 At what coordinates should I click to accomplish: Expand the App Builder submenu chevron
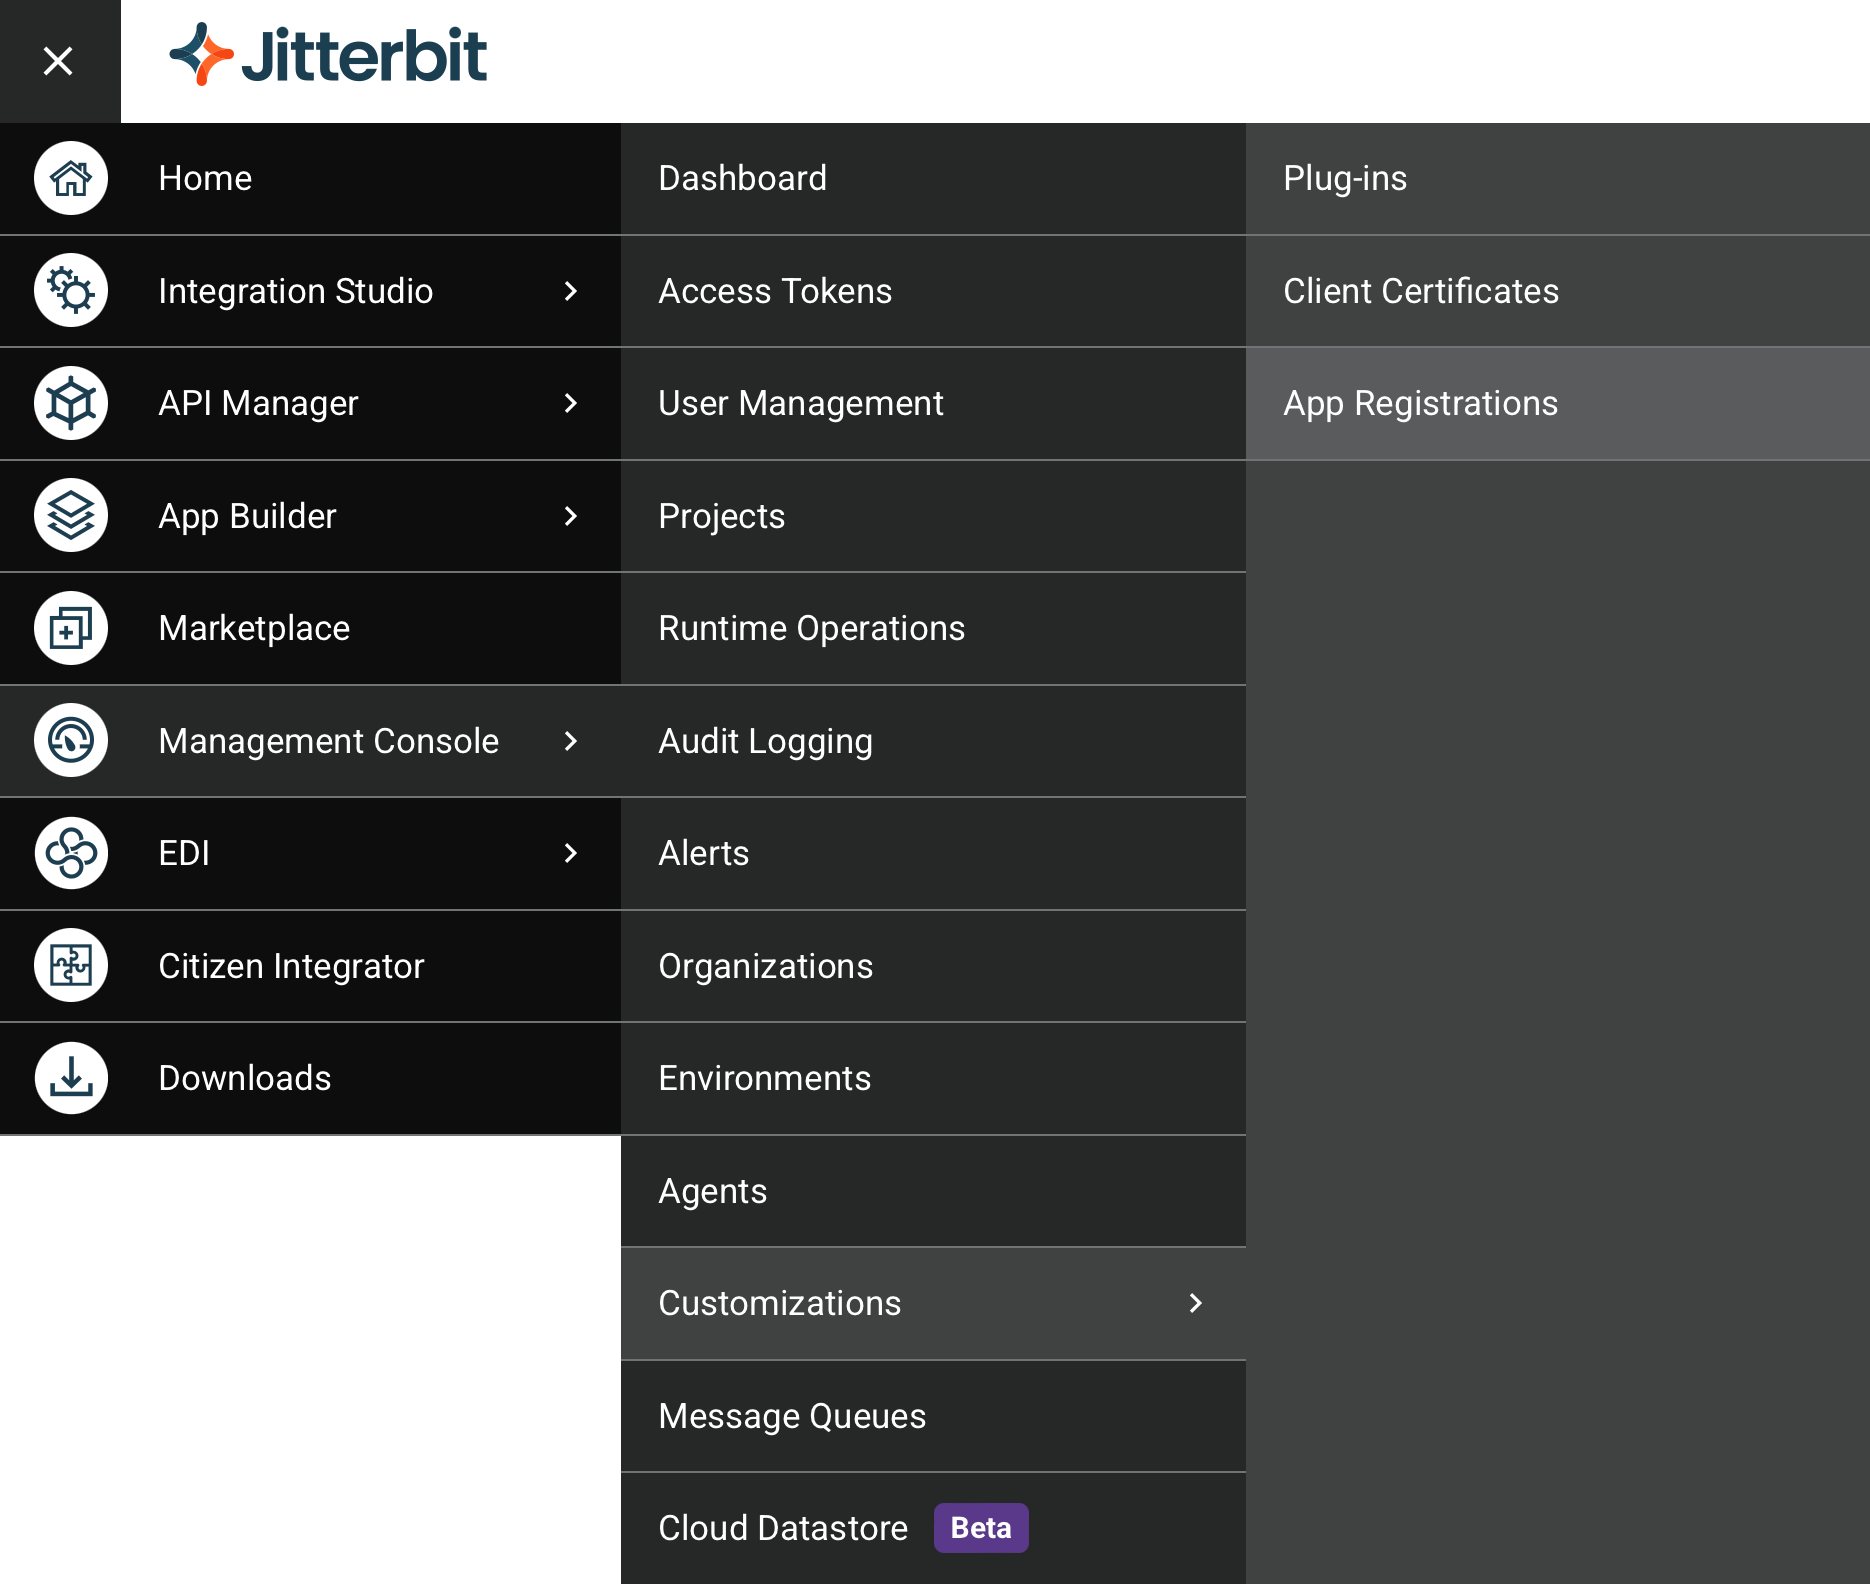coord(571,516)
